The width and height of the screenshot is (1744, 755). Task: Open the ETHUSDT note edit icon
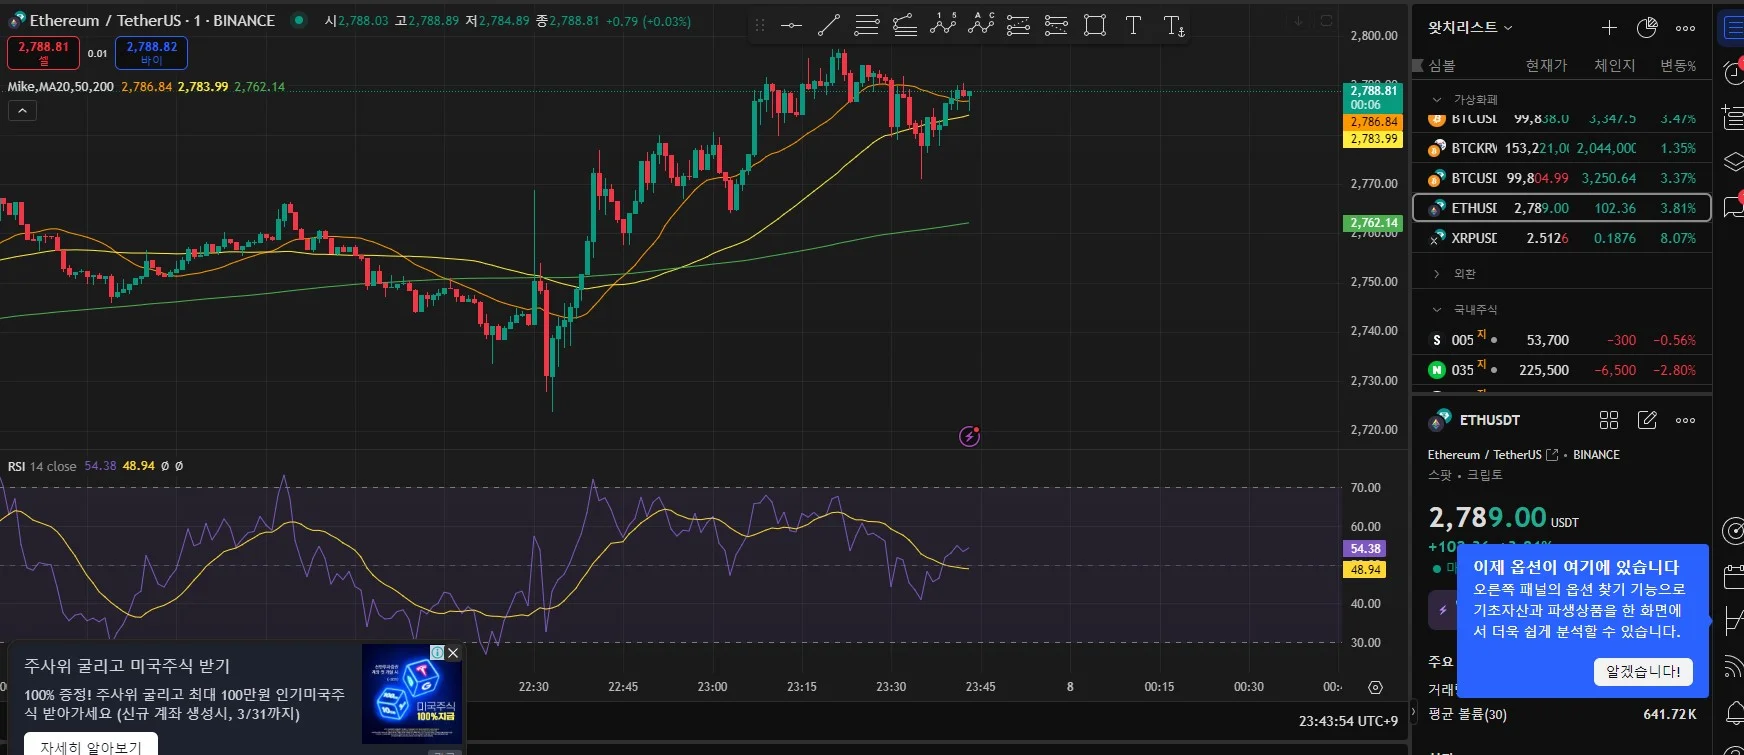point(1647,420)
